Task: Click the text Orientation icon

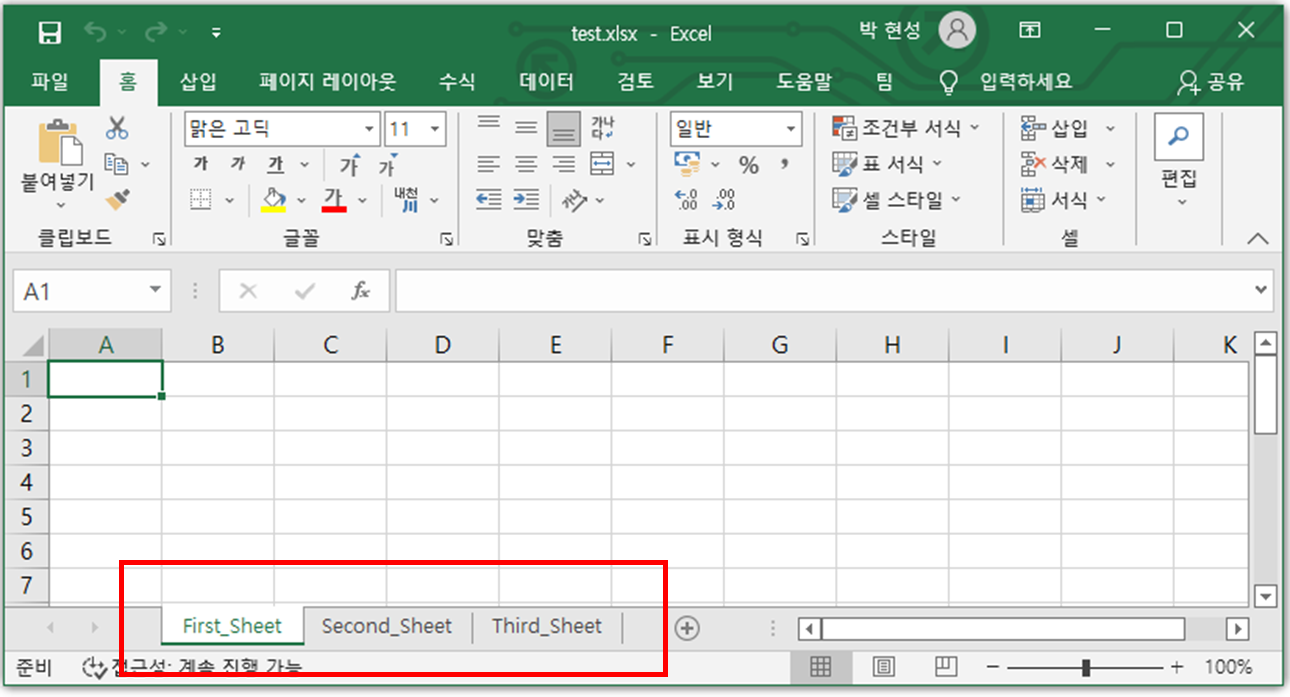Action: 574,200
